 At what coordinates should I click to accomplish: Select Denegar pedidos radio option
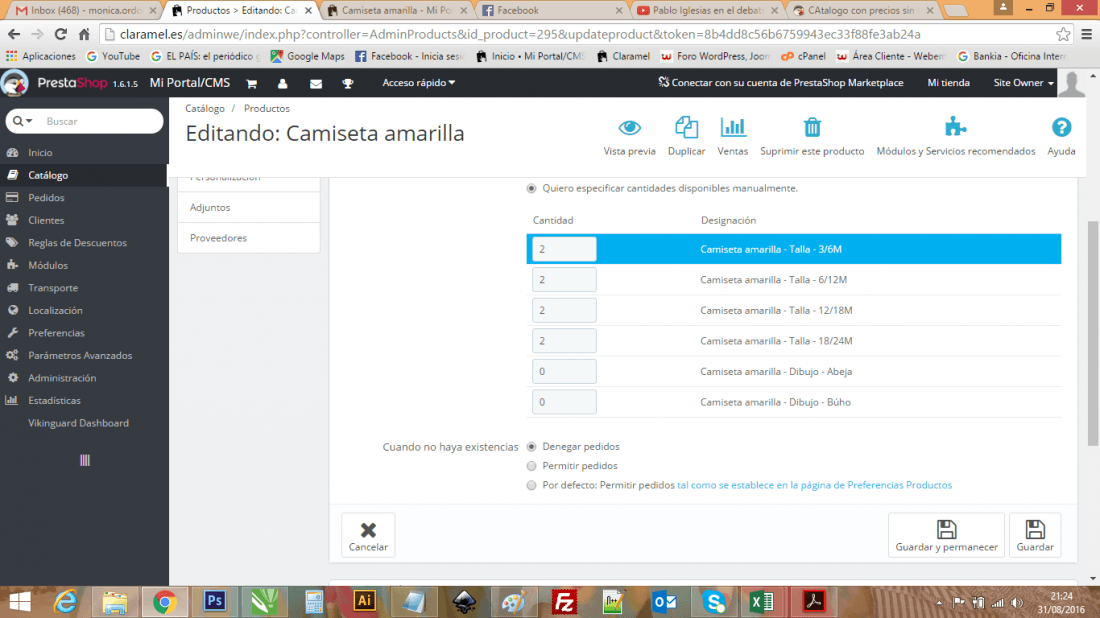pyautogui.click(x=531, y=447)
